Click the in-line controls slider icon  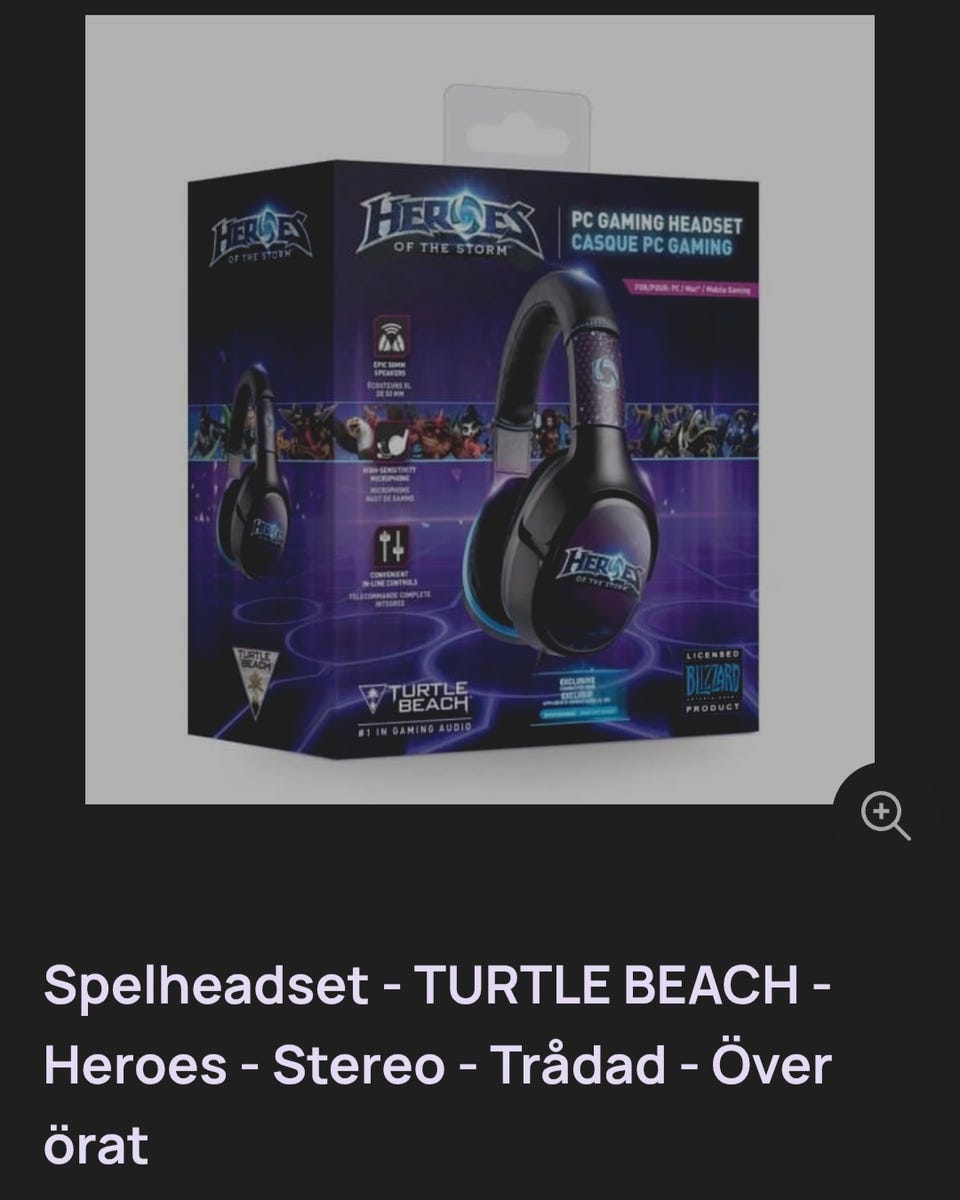point(391,546)
